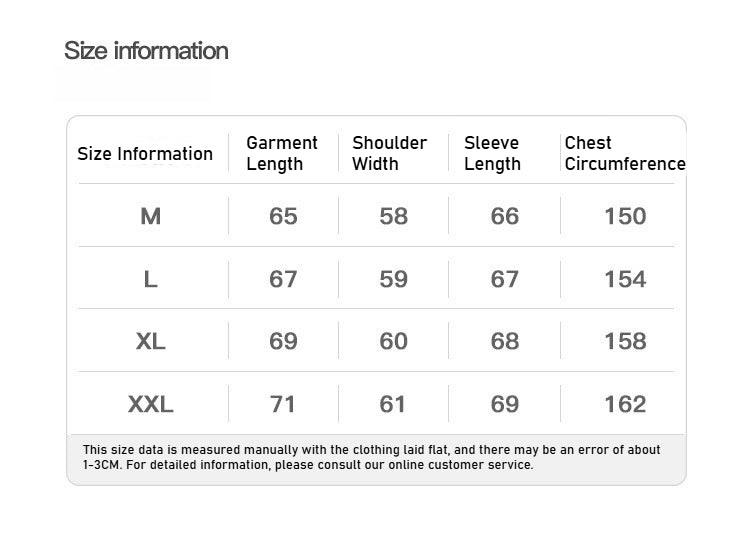The image size is (750, 546).
Task: Click the L shoulder width value 59
Action: 393,279
